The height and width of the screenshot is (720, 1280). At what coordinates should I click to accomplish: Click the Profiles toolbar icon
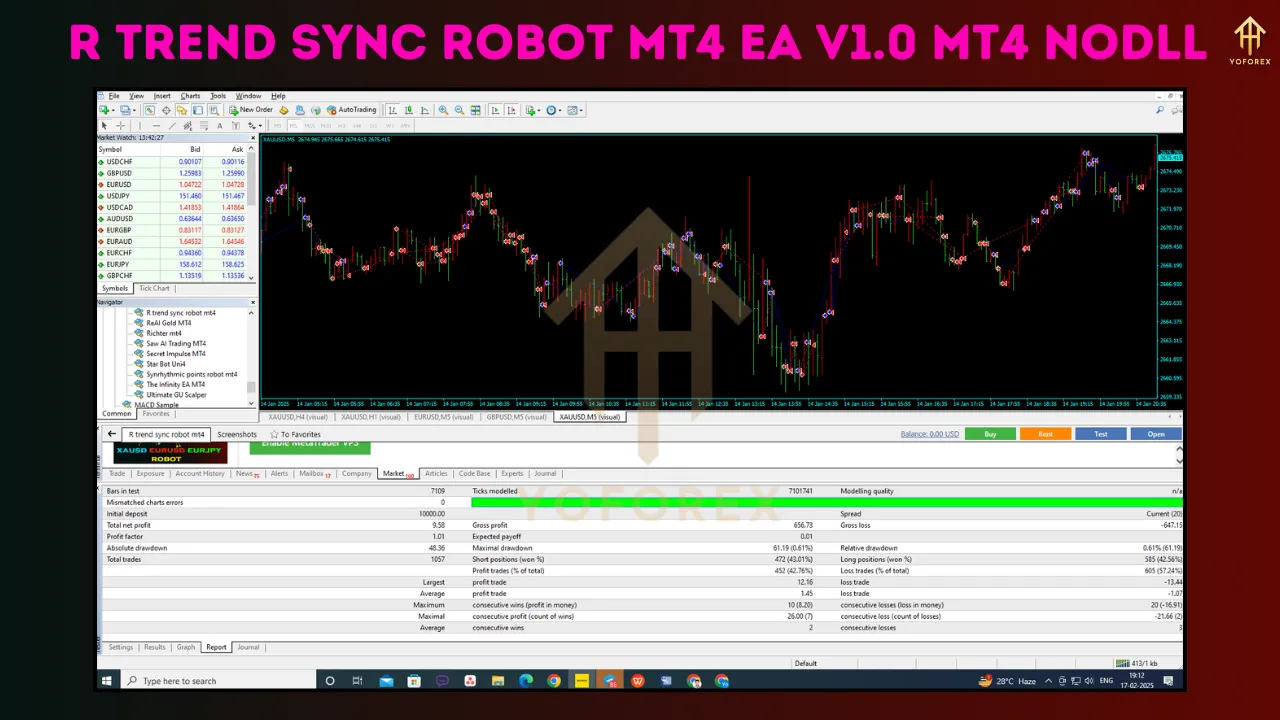(124, 110)
